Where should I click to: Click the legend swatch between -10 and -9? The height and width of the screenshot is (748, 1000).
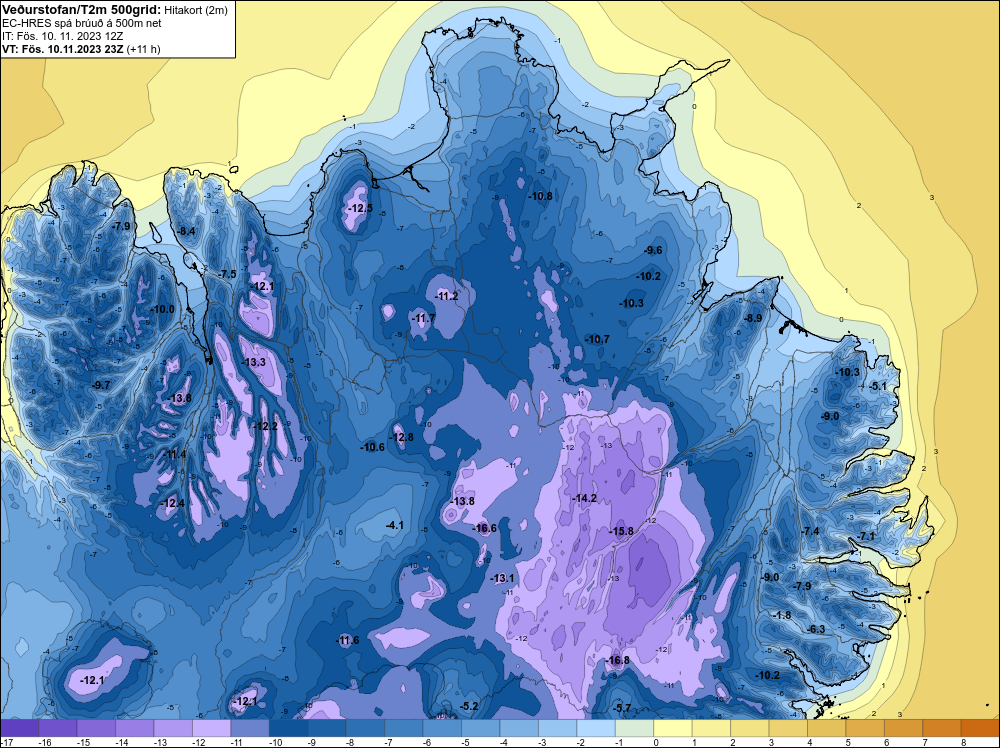(288, 727)
